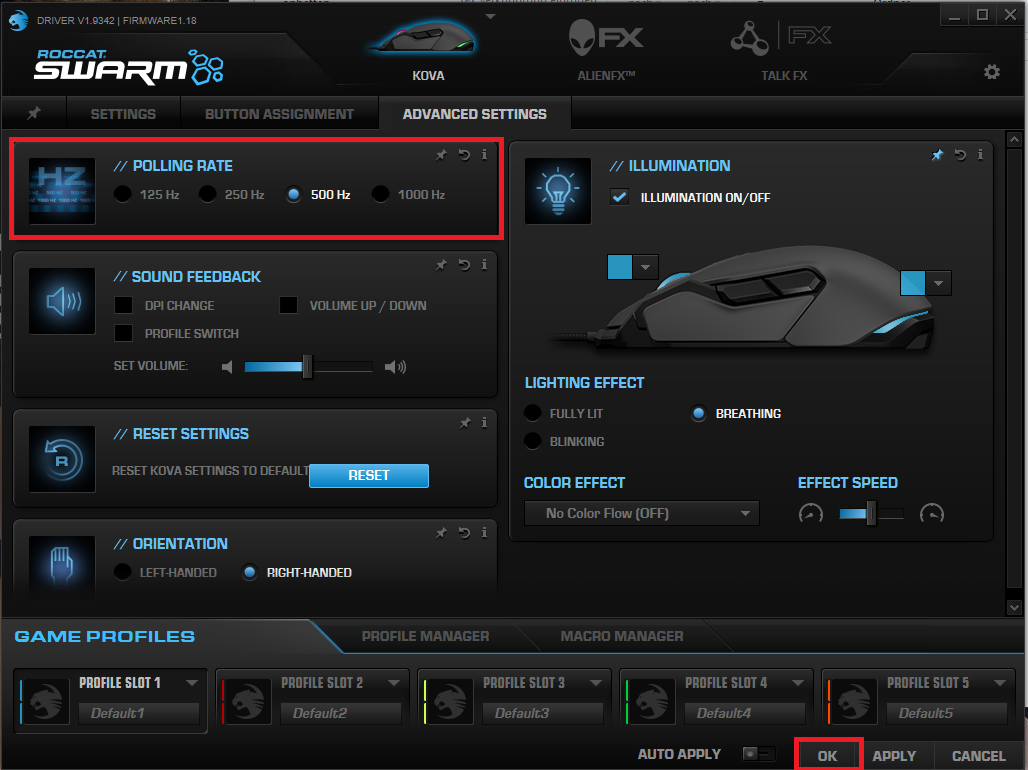Click the Set Volume slider handle
Image resolution: width=1028 pixels, height=770 pixels.
tap(307, 367)
